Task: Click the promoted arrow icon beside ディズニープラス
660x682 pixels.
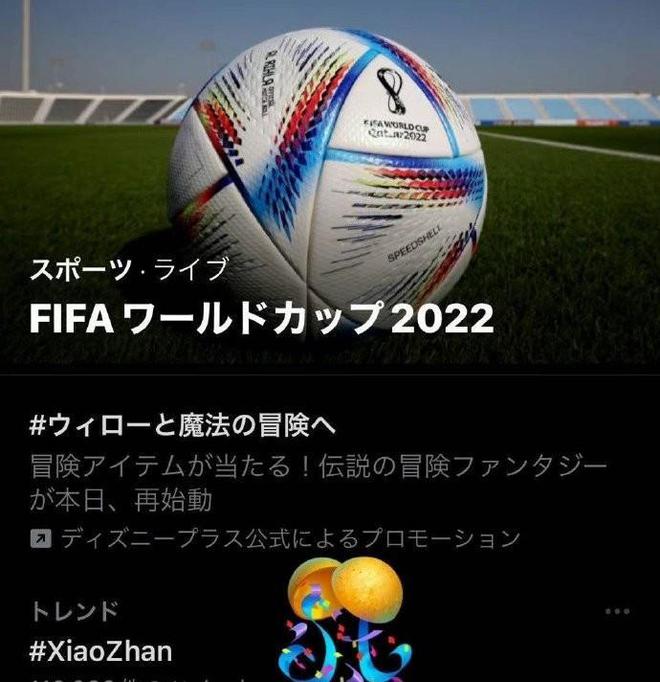Action: 41,539
